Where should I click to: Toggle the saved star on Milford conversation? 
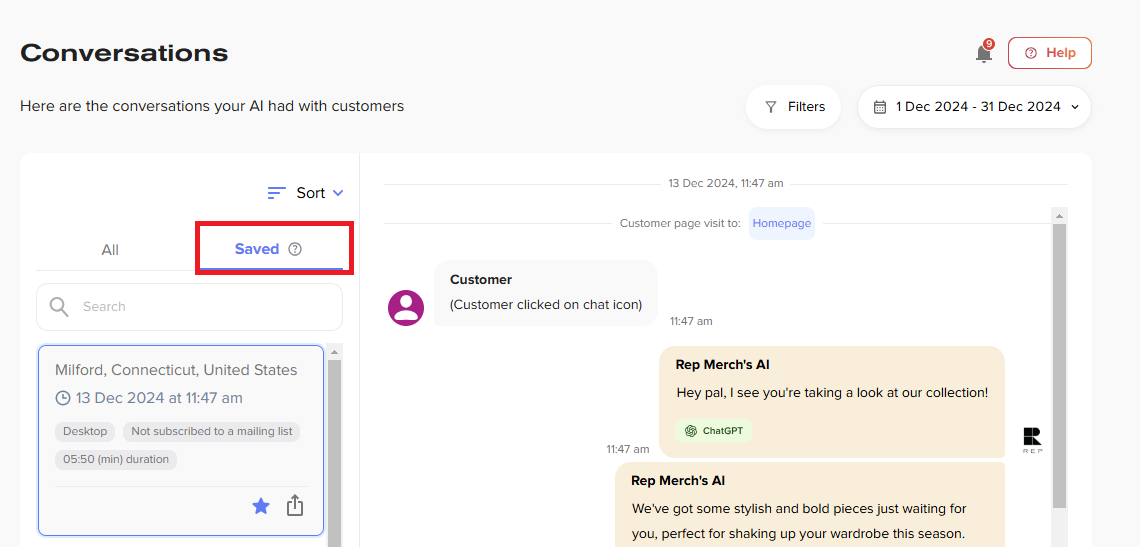[261, 506]
